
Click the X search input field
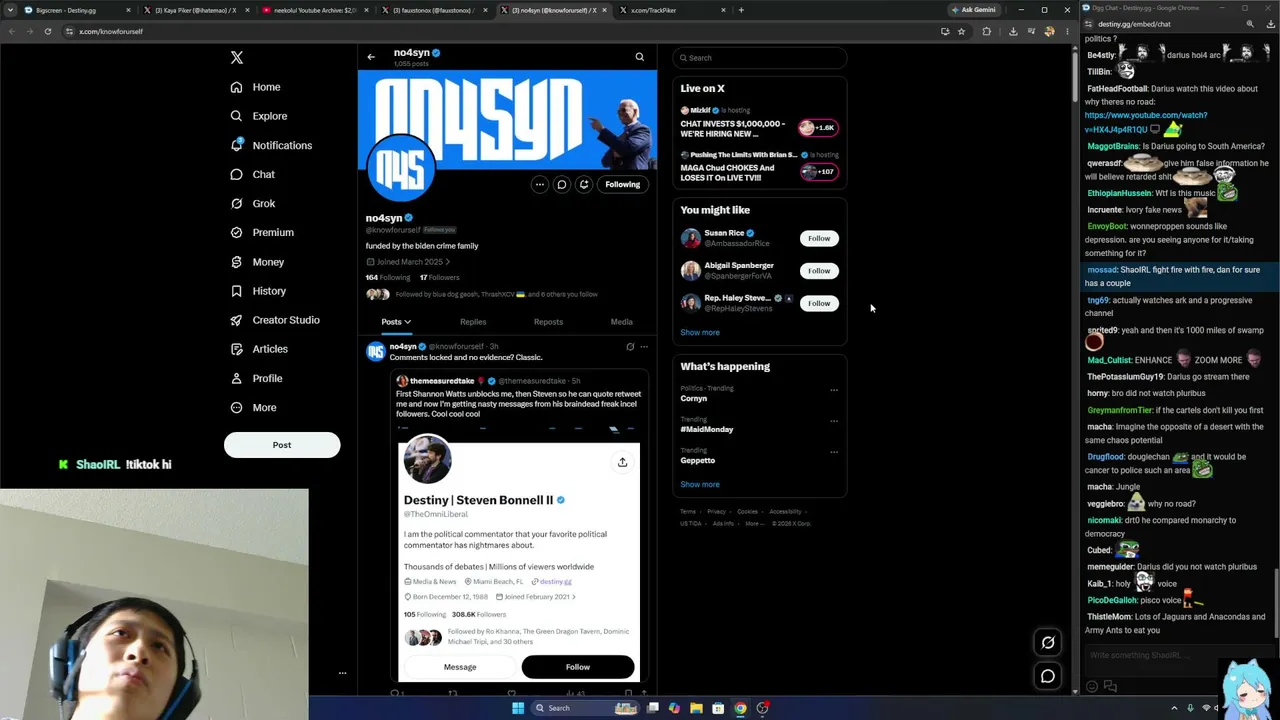tap(760, 58)
